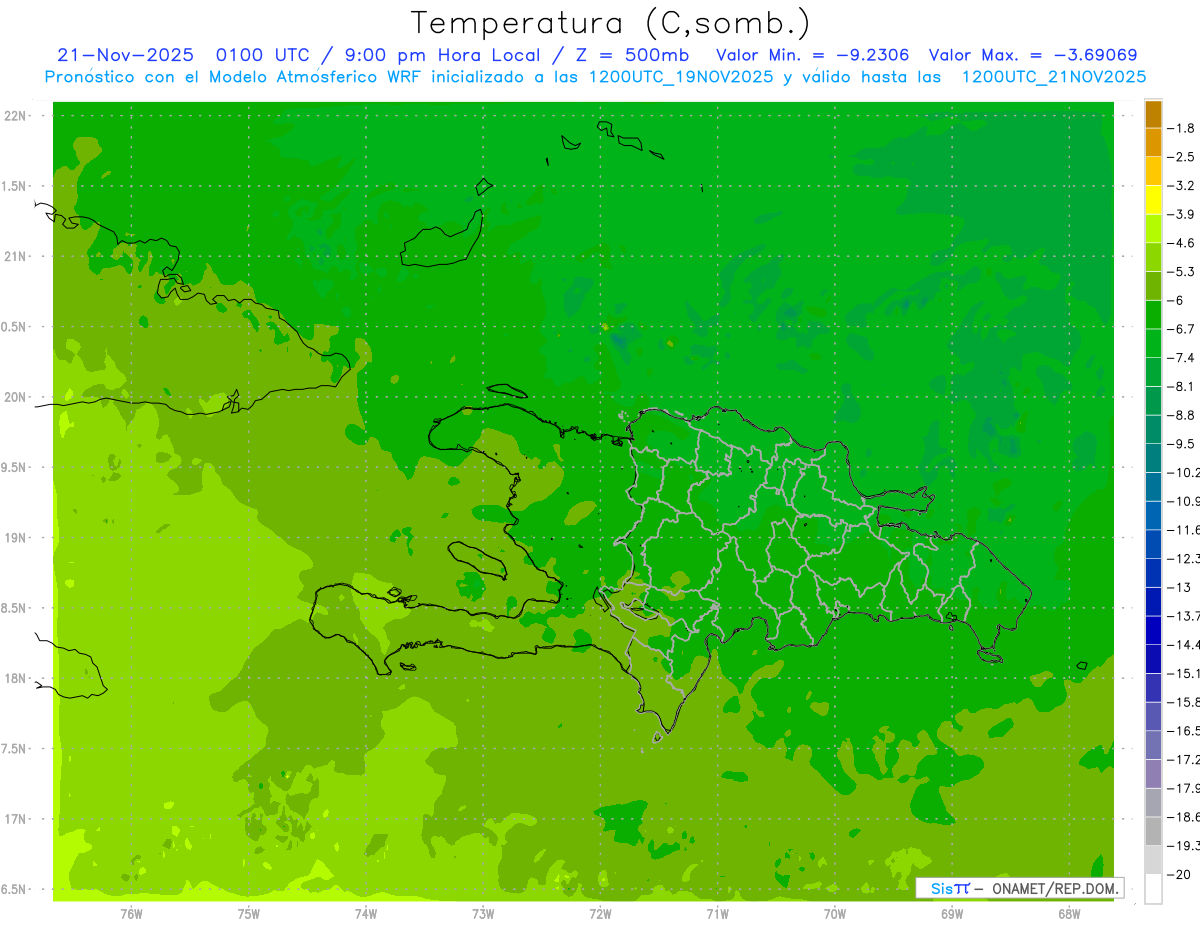Click the '76W' longitude axis label

[x=131, y=915]
